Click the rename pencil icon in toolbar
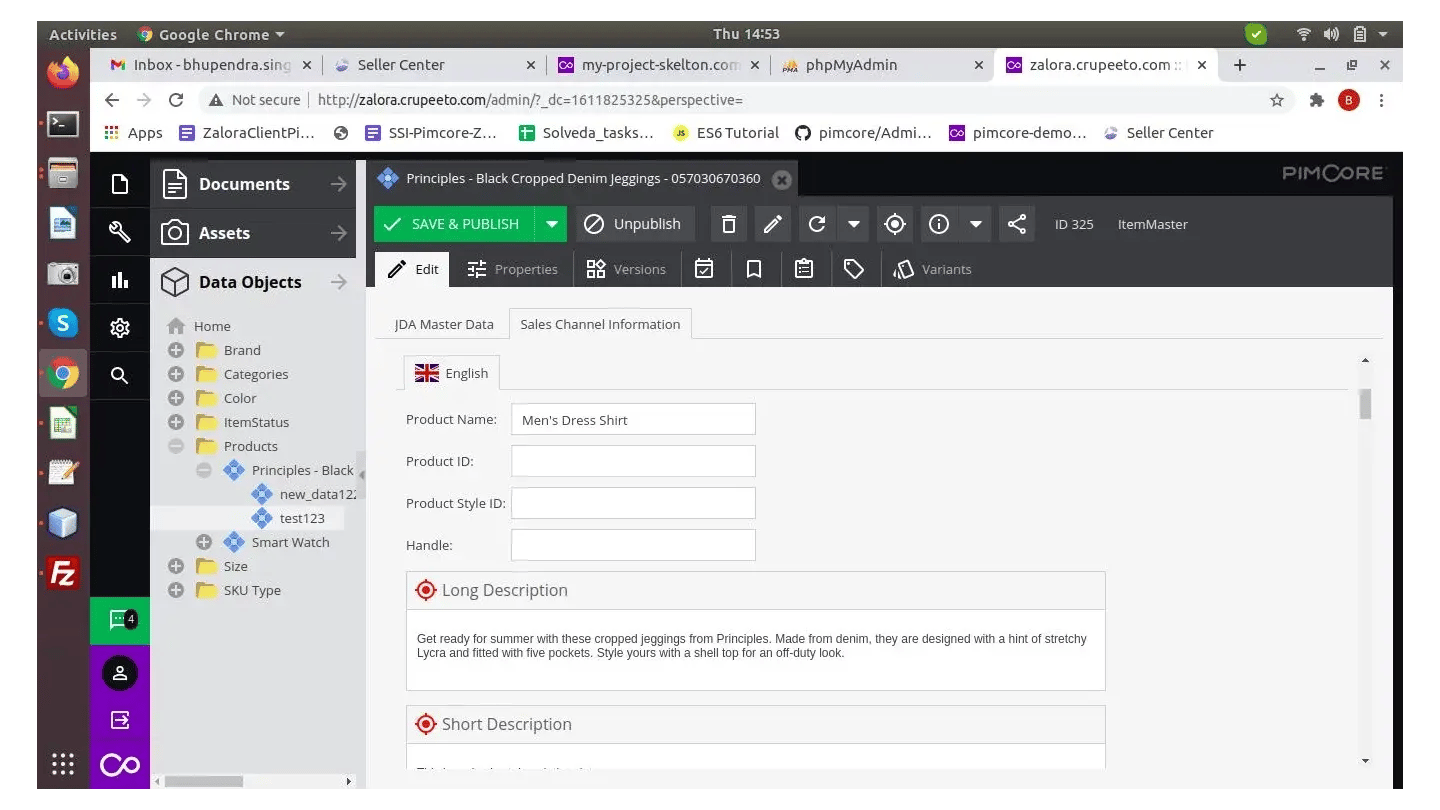1440x810 pixels. click(772, 224)
